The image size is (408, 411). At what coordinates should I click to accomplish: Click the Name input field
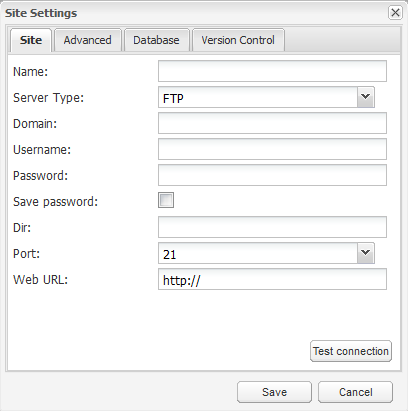coord(272,71)
